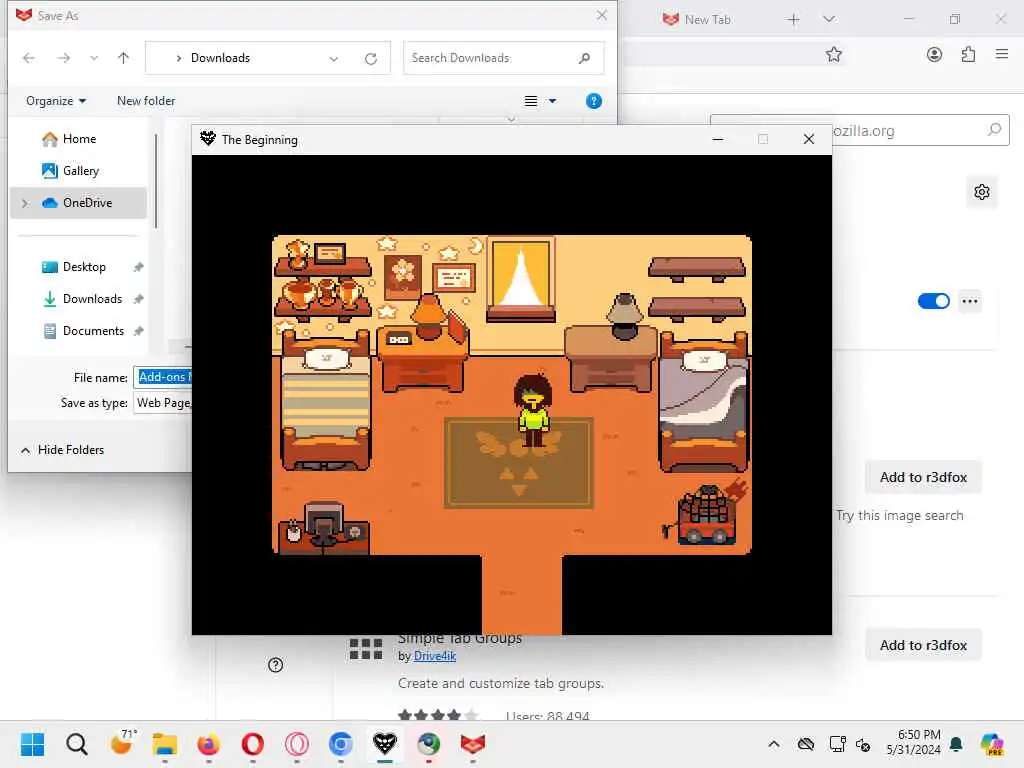Open clock showing 6:50 PM
Viewport: 1024px width, 768px height.
pos(914,742)
